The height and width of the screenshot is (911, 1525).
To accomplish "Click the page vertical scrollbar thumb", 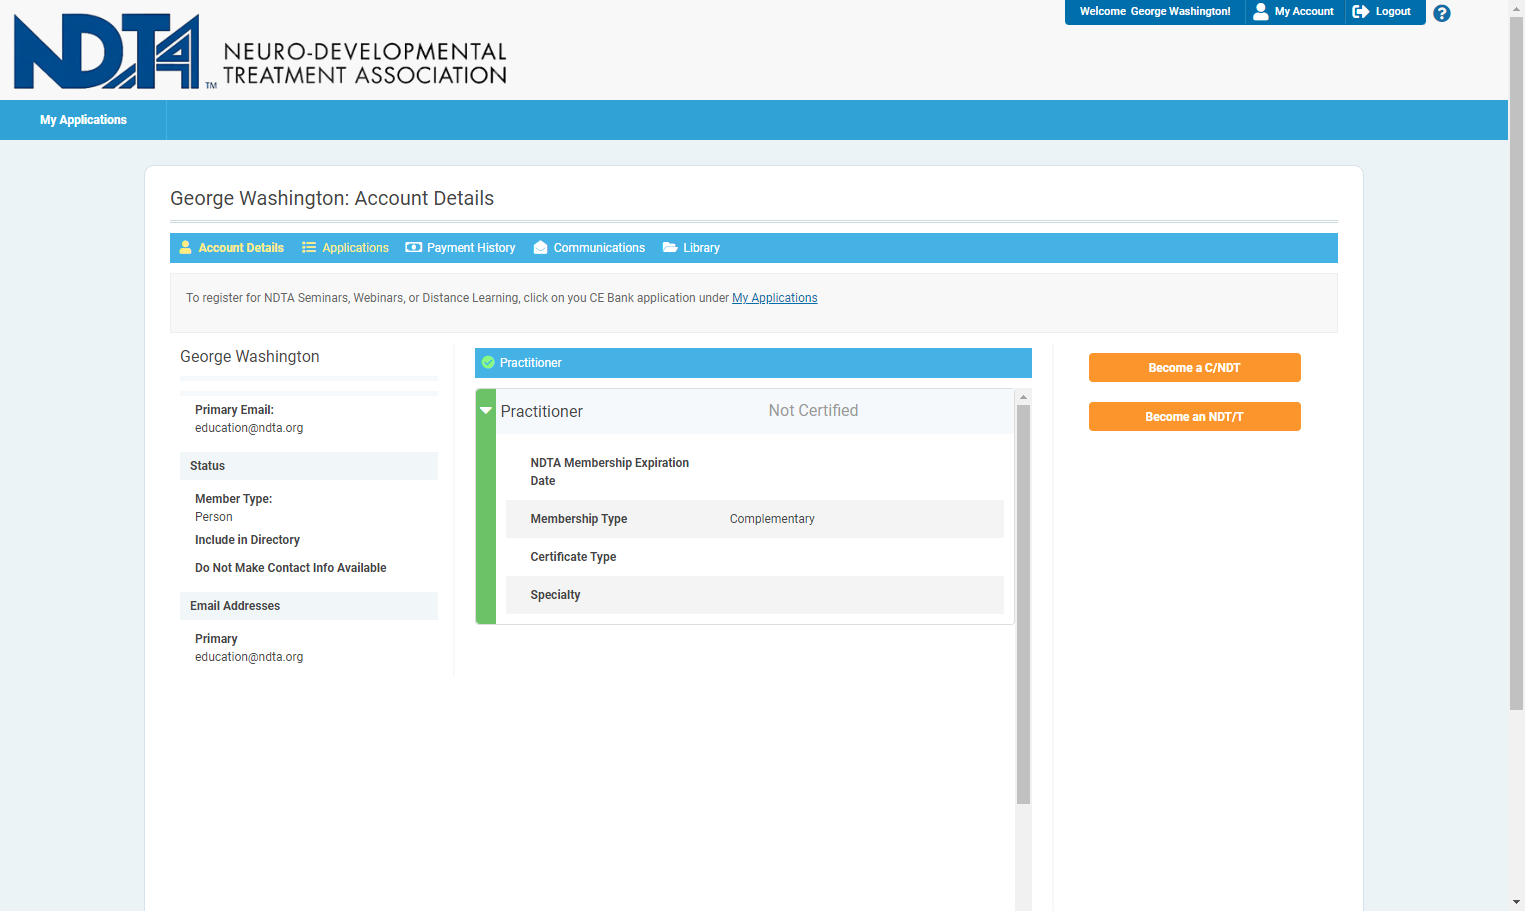I will (x=1517, y=362).
